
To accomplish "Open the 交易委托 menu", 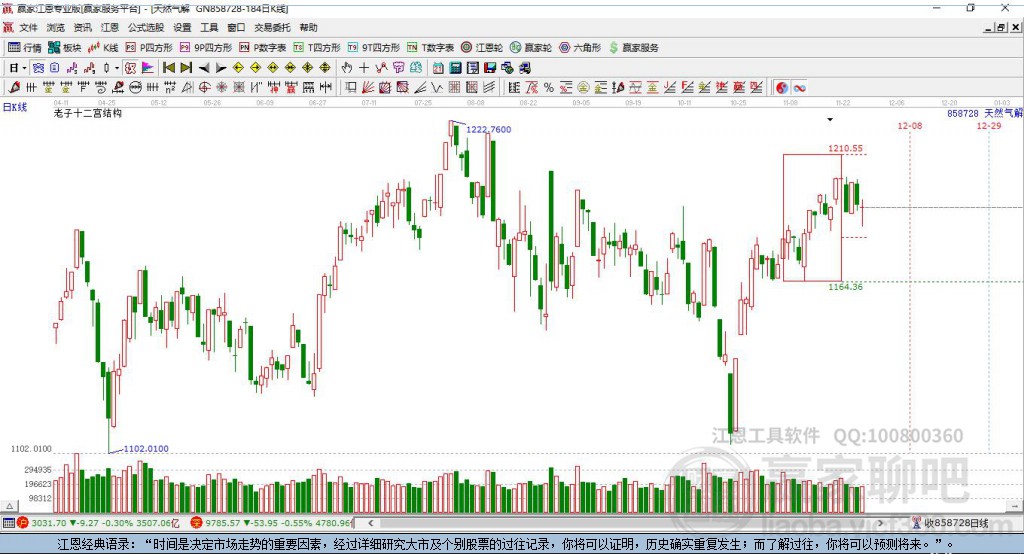I will [x=272, y=27].
